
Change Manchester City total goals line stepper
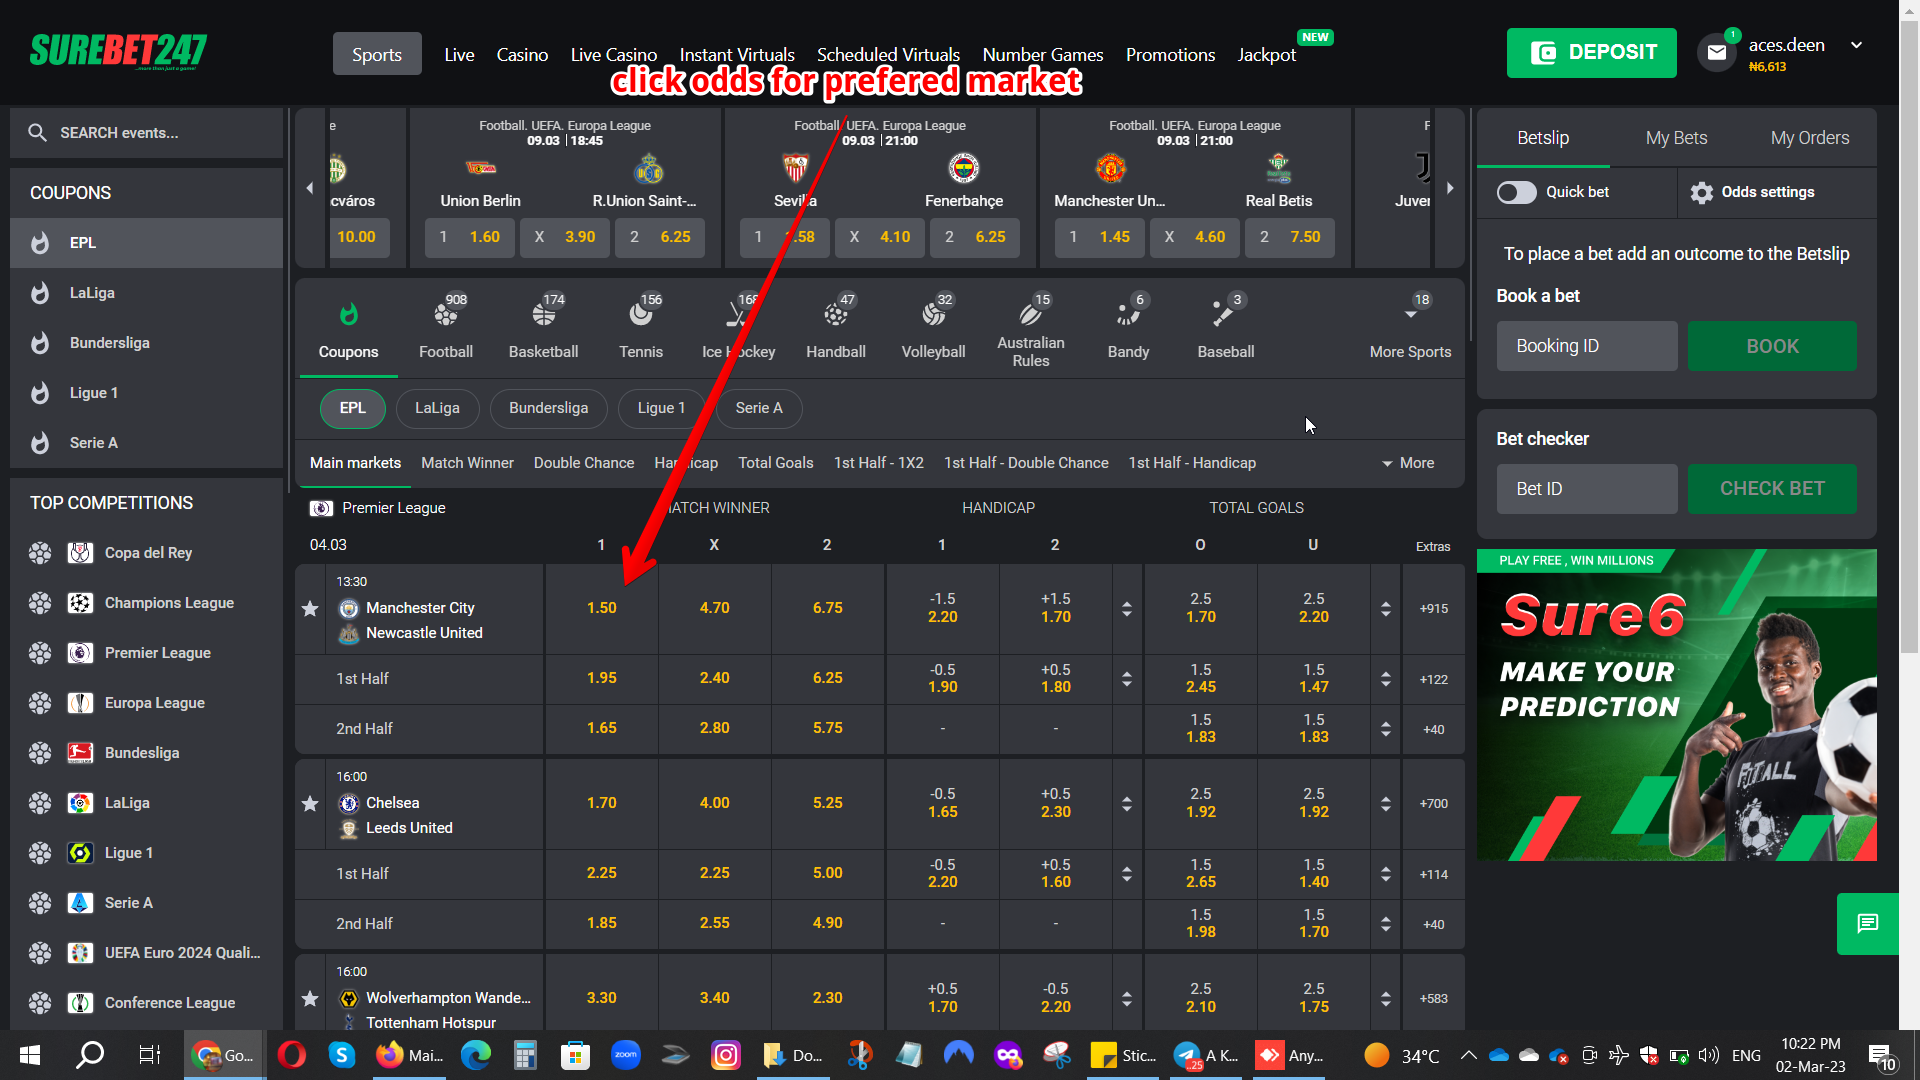[x=1386, y=608]
